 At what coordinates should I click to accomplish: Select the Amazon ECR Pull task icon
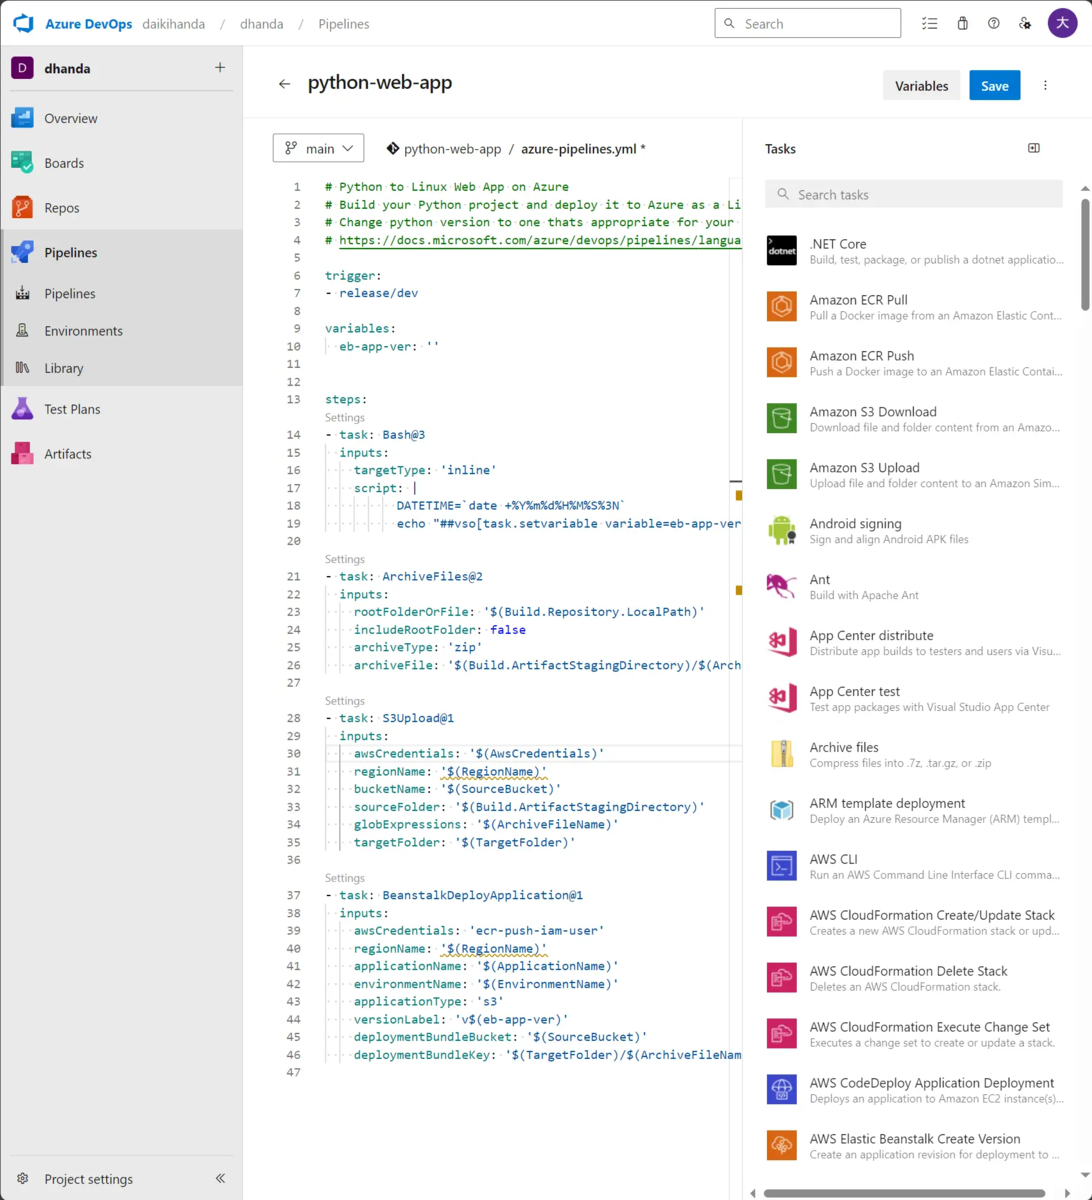coord(781,307)
